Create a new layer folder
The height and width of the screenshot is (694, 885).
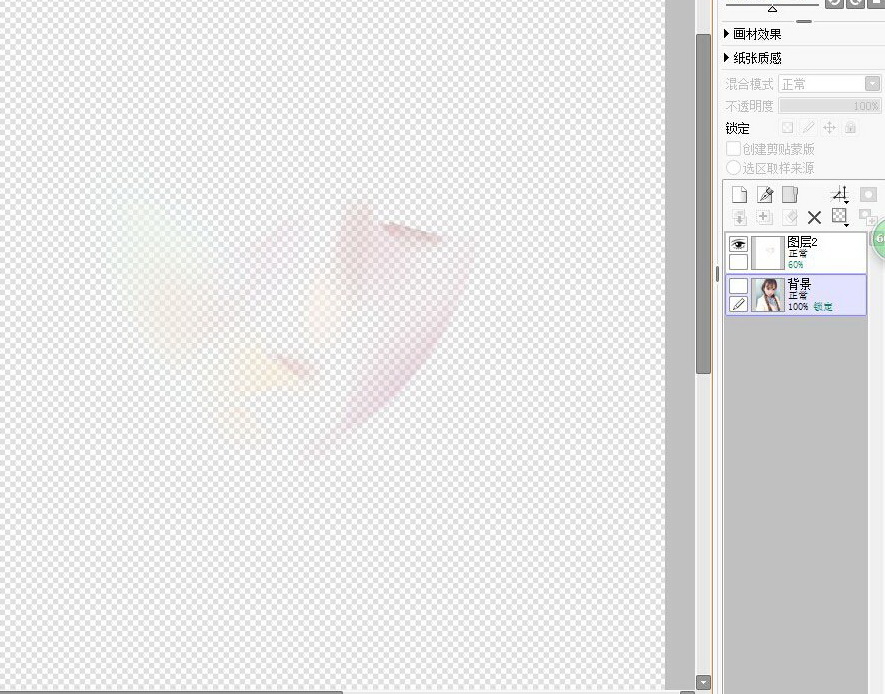pos(790,195)
